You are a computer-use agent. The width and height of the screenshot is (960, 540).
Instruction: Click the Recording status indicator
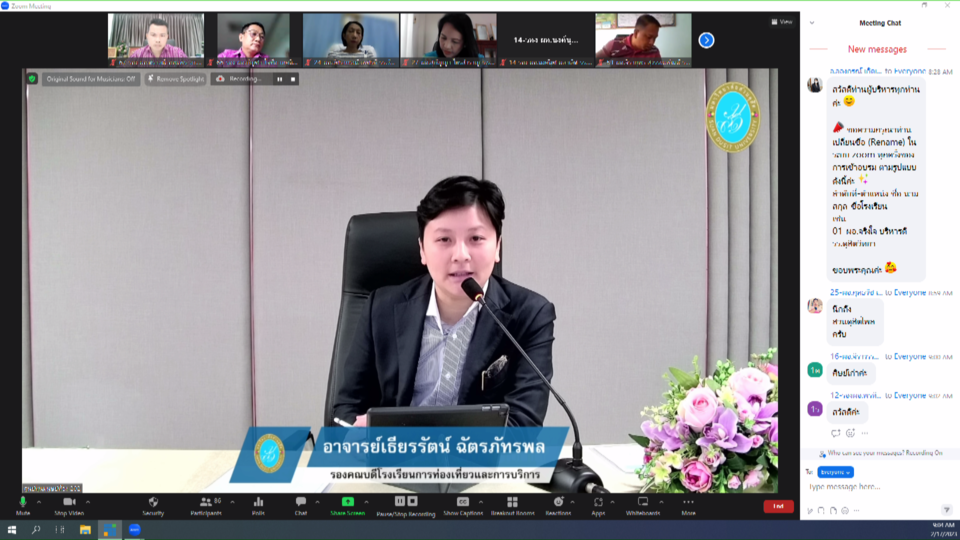click(x=241, y=79)
